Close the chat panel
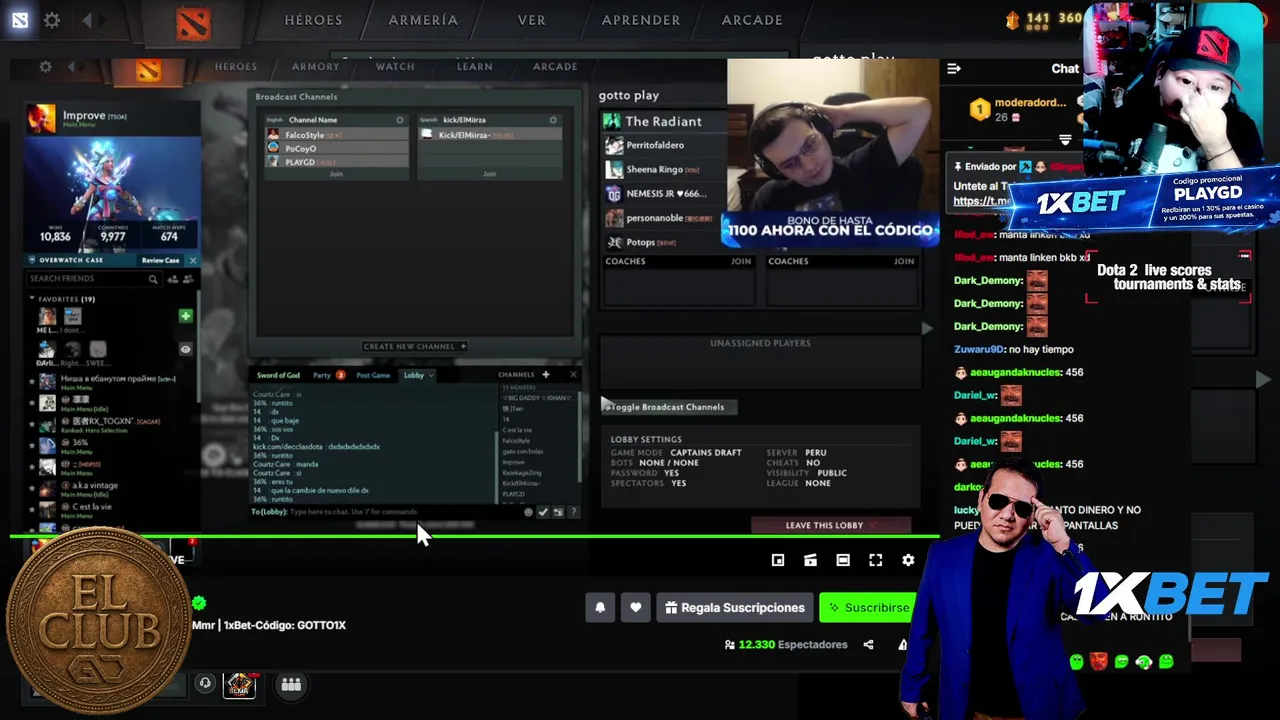Image resolution: width=1280 pixels, height=720 pixels. (573, 375)
